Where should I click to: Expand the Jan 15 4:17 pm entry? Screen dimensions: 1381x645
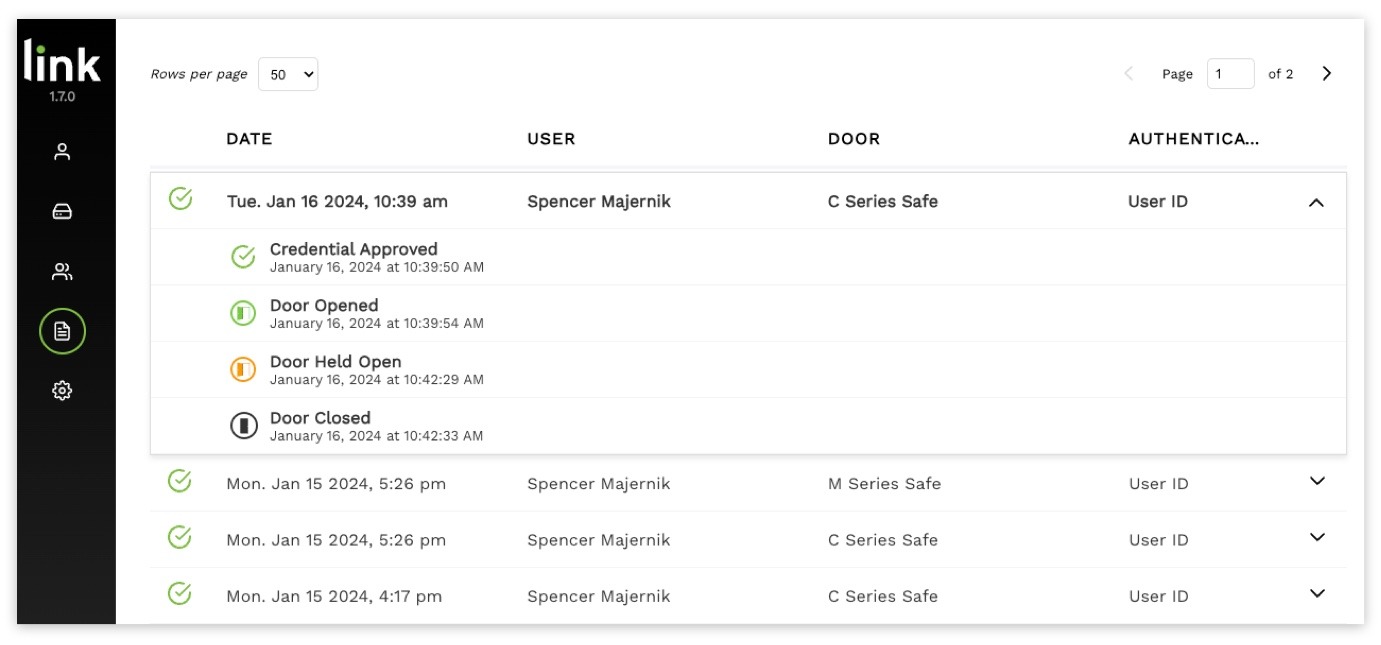(1317, 593)
